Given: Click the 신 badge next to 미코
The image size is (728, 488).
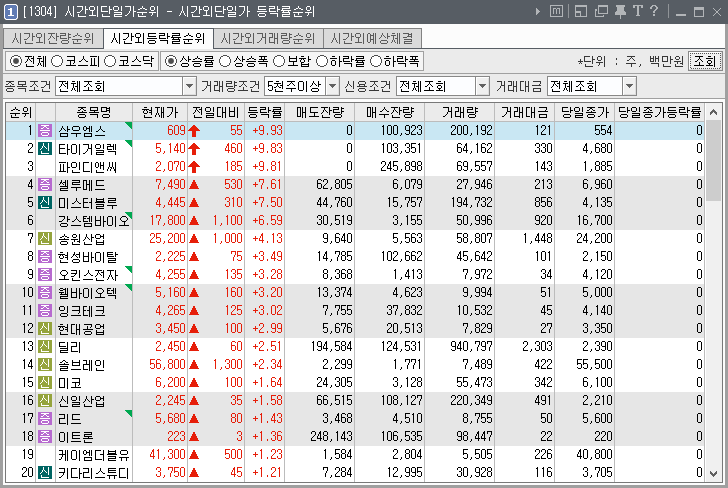Looking at the screenshot, I should point(45,383).
